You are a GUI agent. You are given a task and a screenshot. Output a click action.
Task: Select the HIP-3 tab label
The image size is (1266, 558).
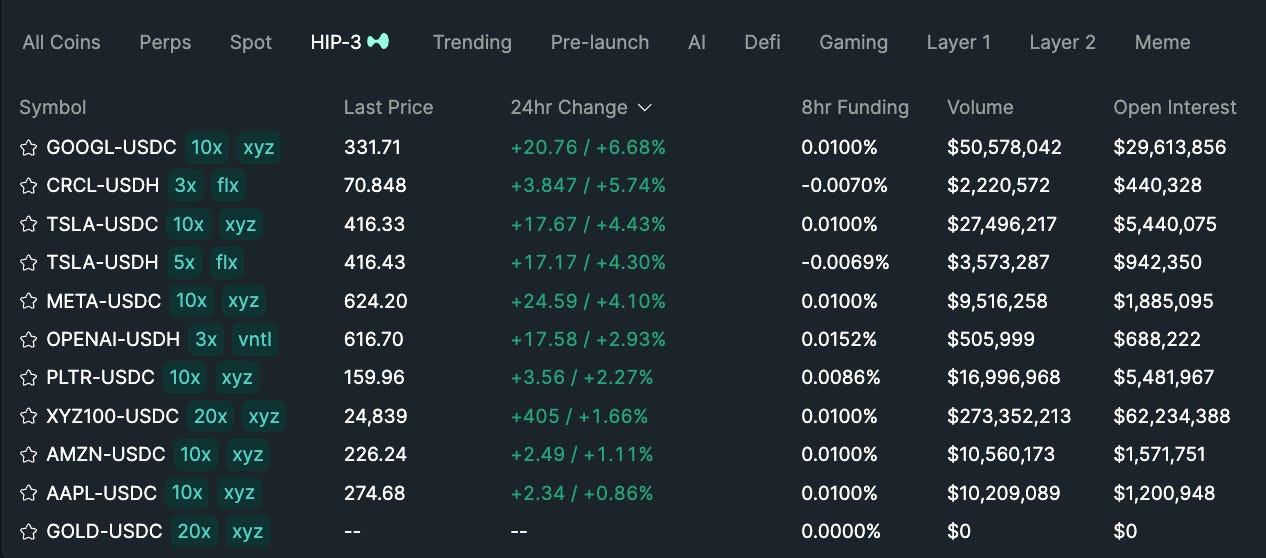tap(336, 43)
